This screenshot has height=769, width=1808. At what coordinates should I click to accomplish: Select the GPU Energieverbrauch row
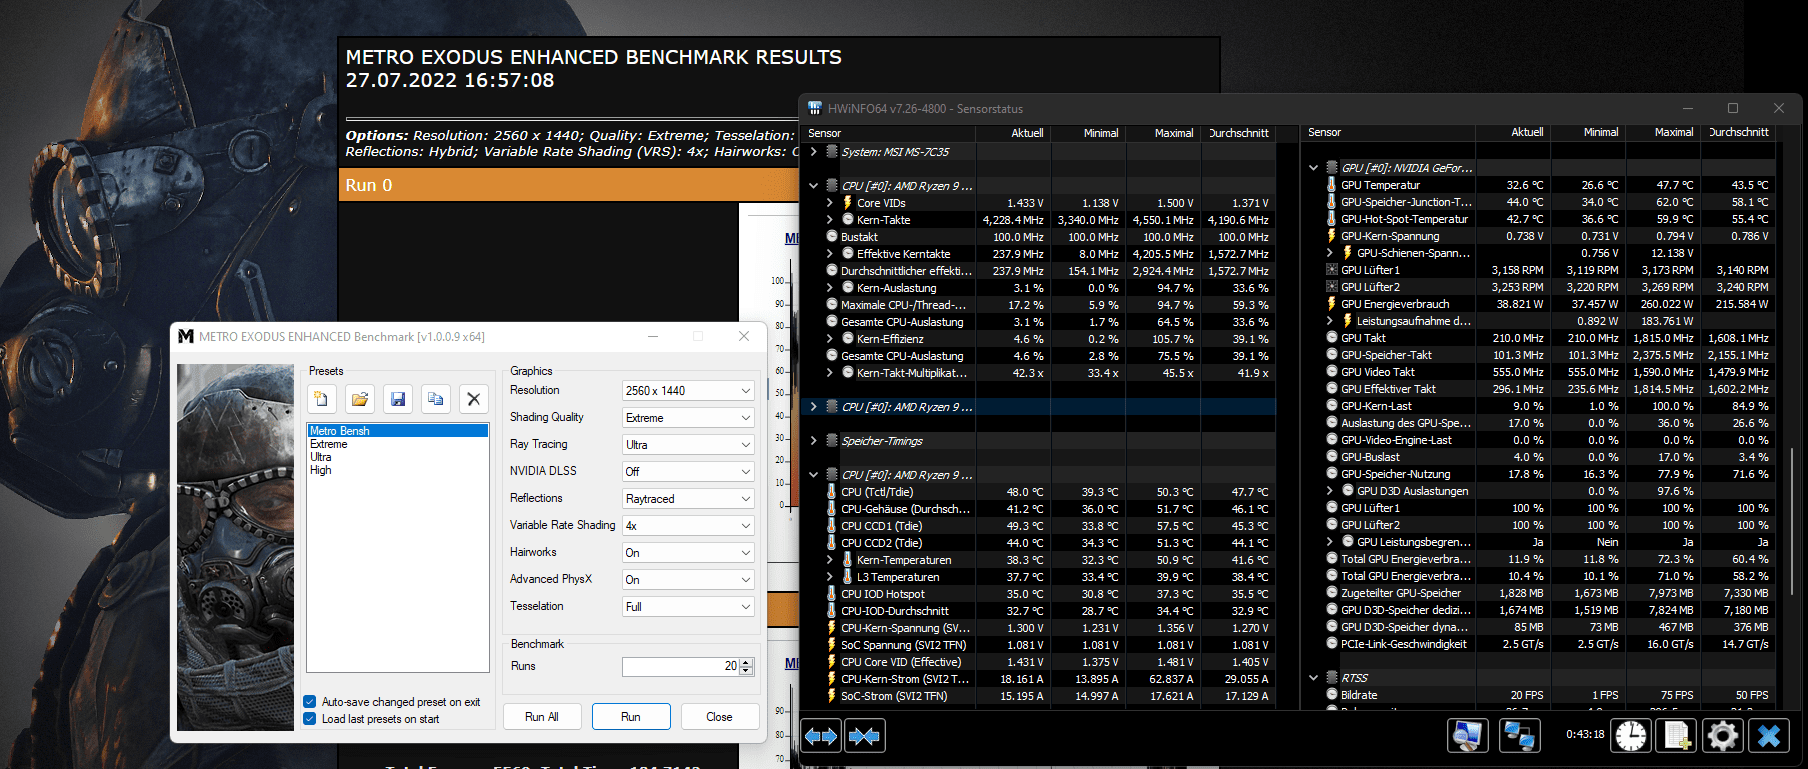(x=1540, y=304)
